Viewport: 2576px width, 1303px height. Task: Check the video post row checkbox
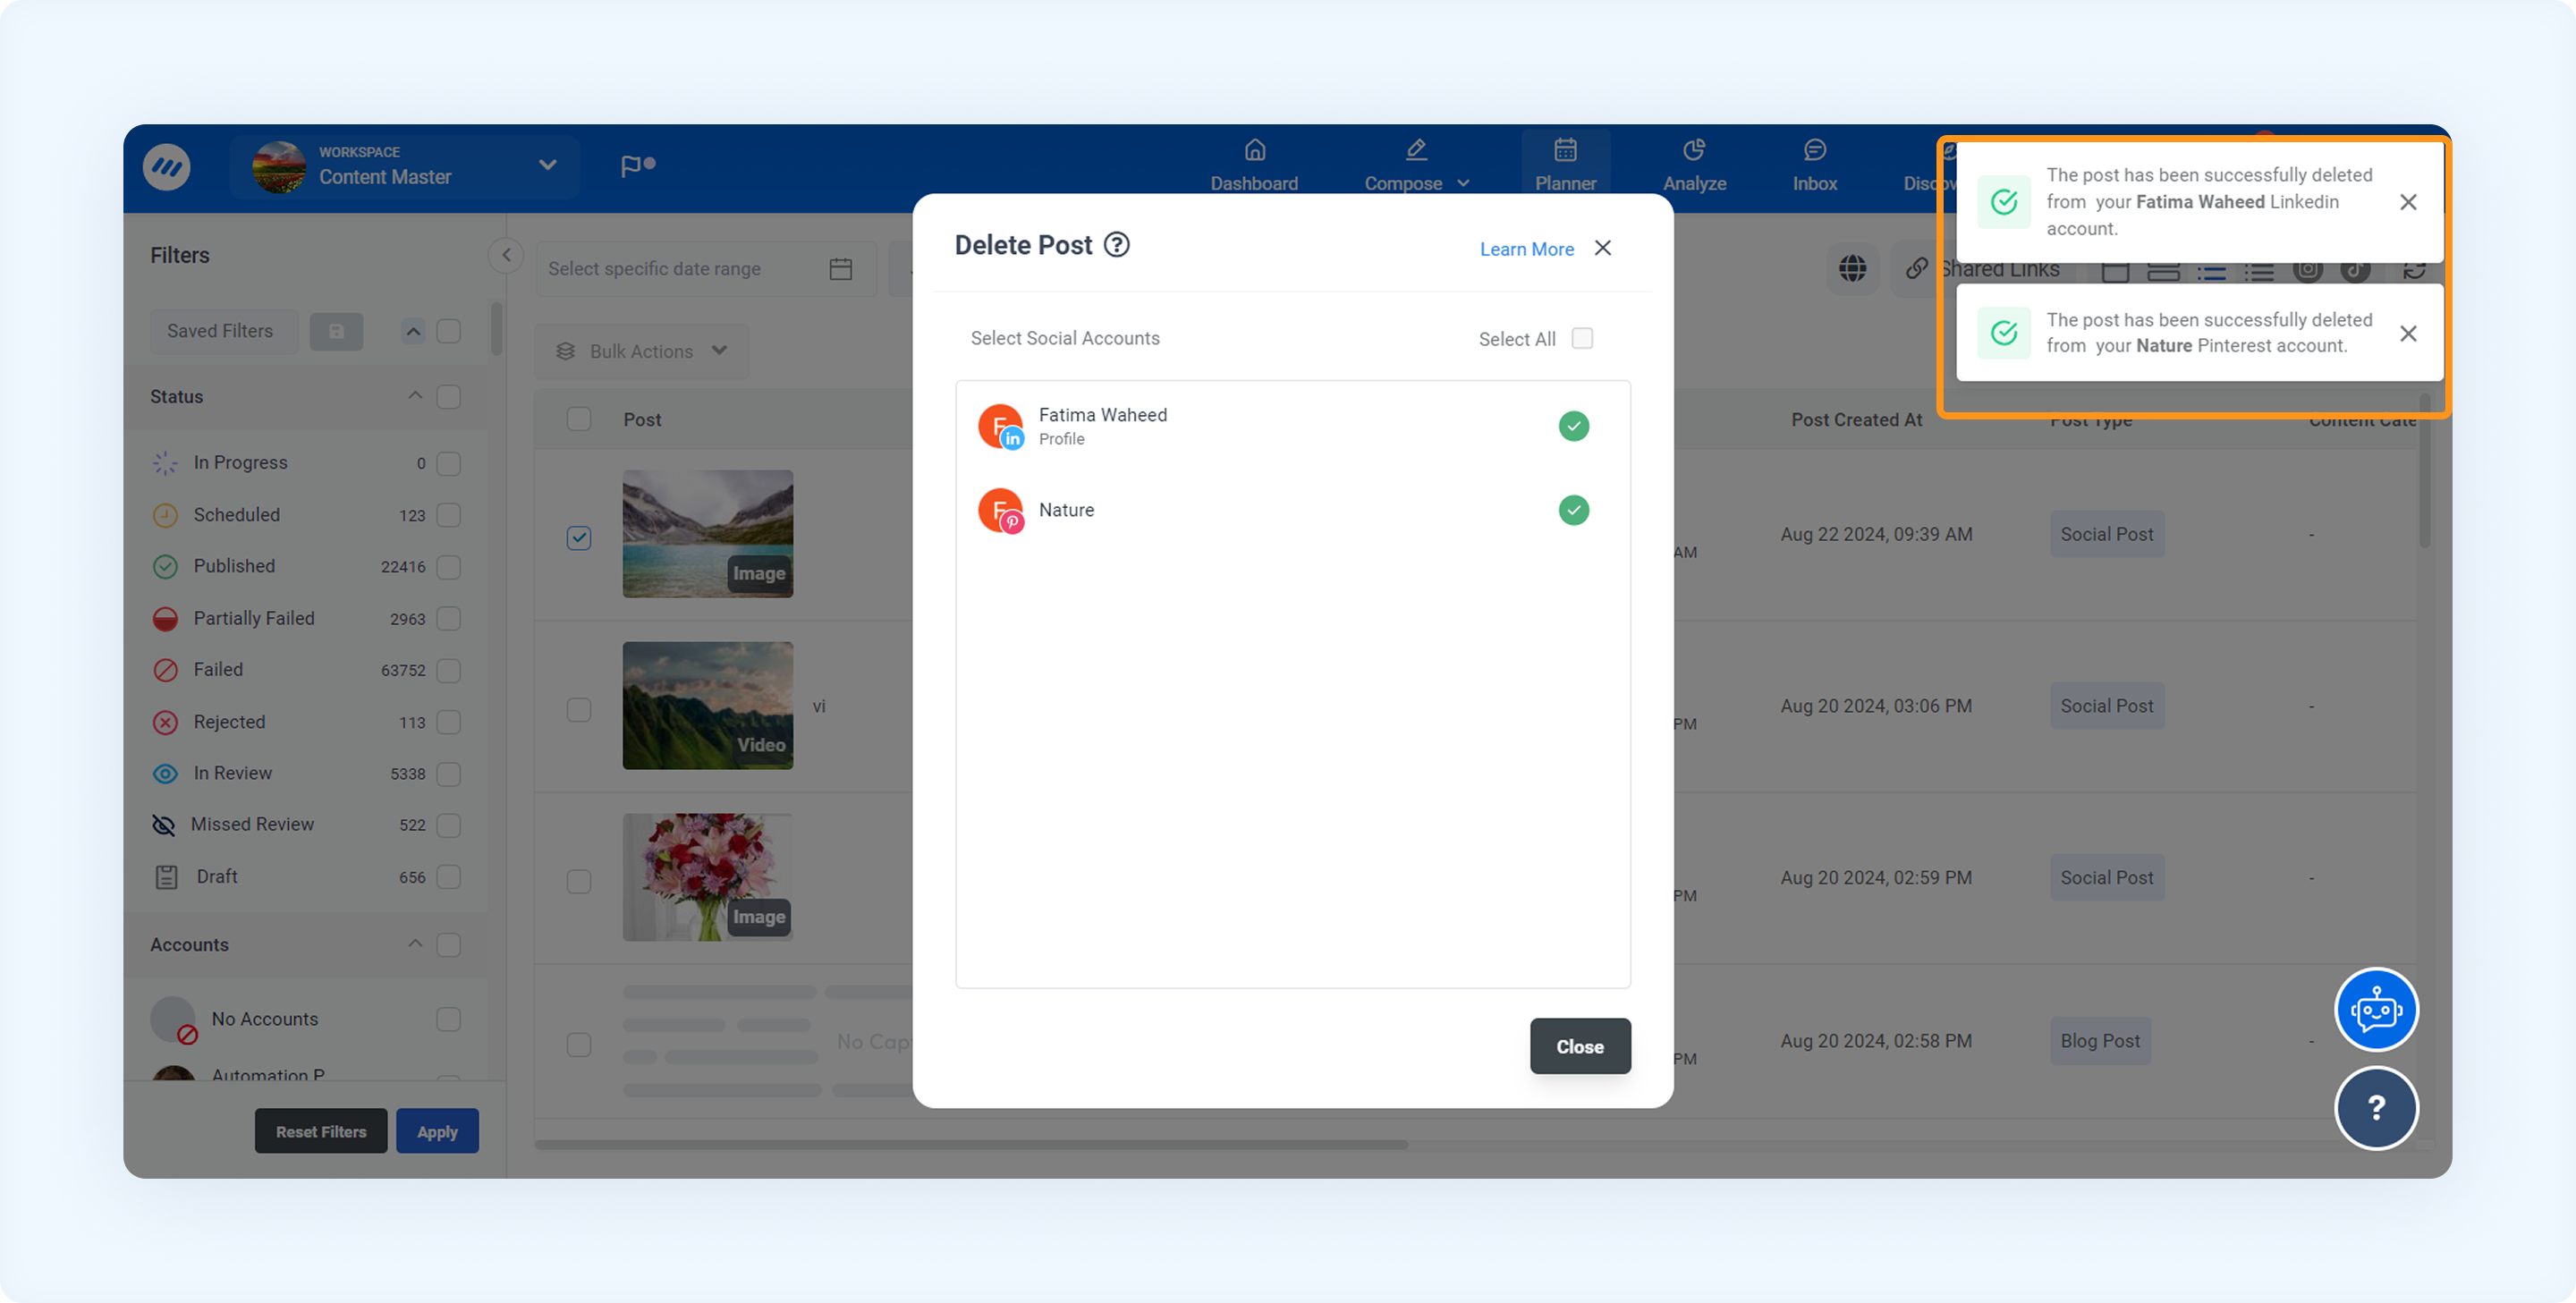579,709
